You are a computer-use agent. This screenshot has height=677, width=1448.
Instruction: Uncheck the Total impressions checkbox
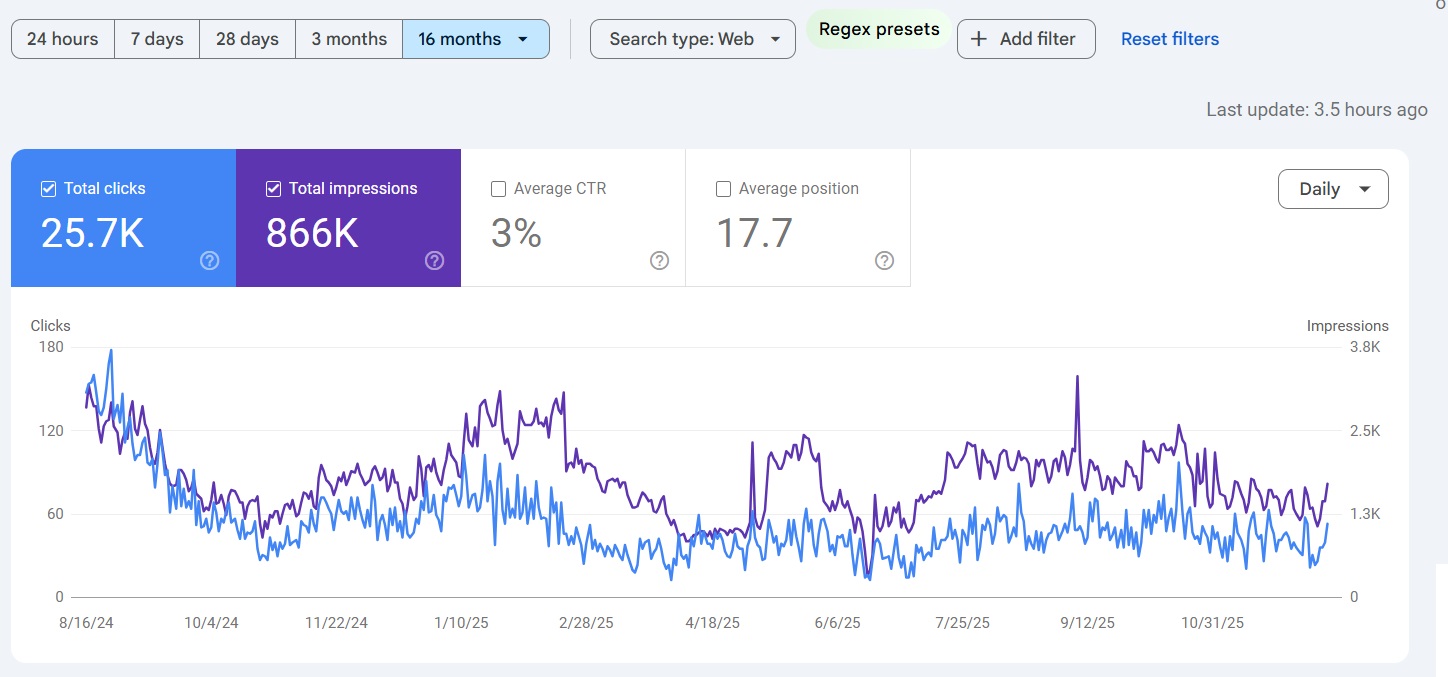(273, 189)
